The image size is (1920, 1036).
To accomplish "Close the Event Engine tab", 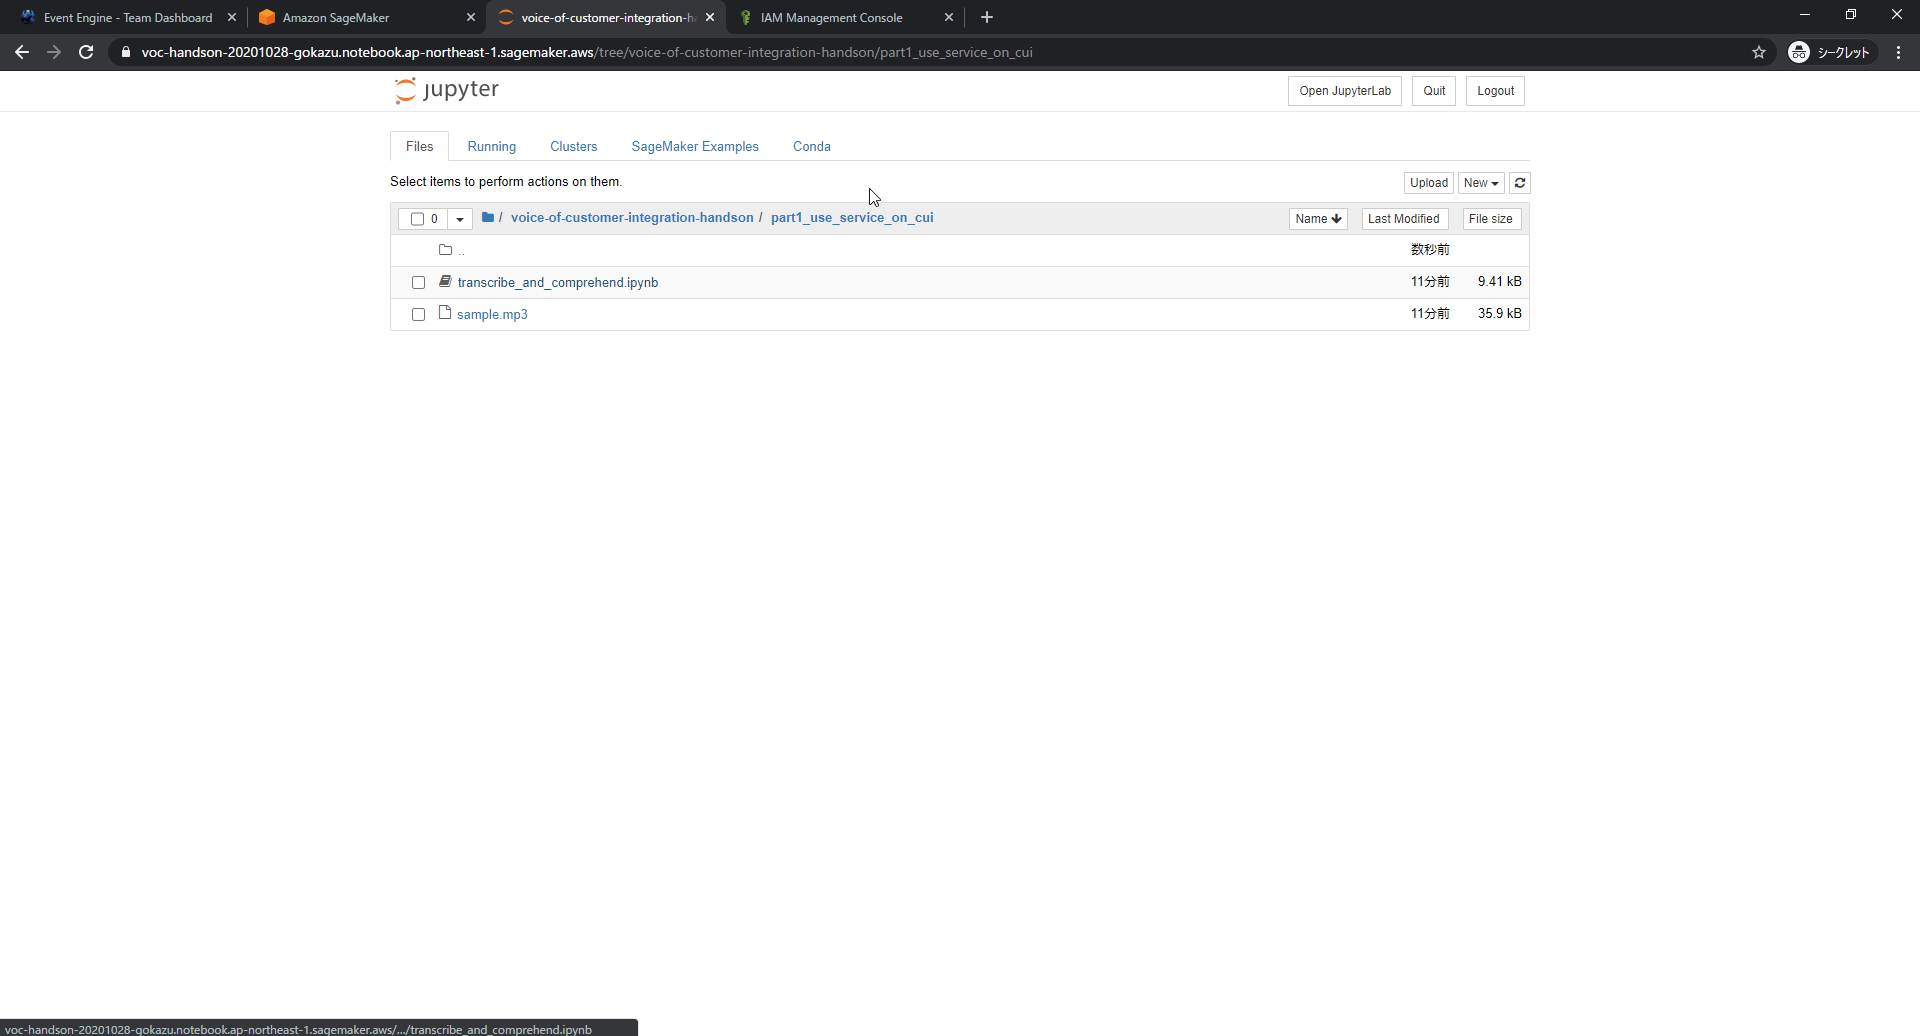I will pos(232,17).
